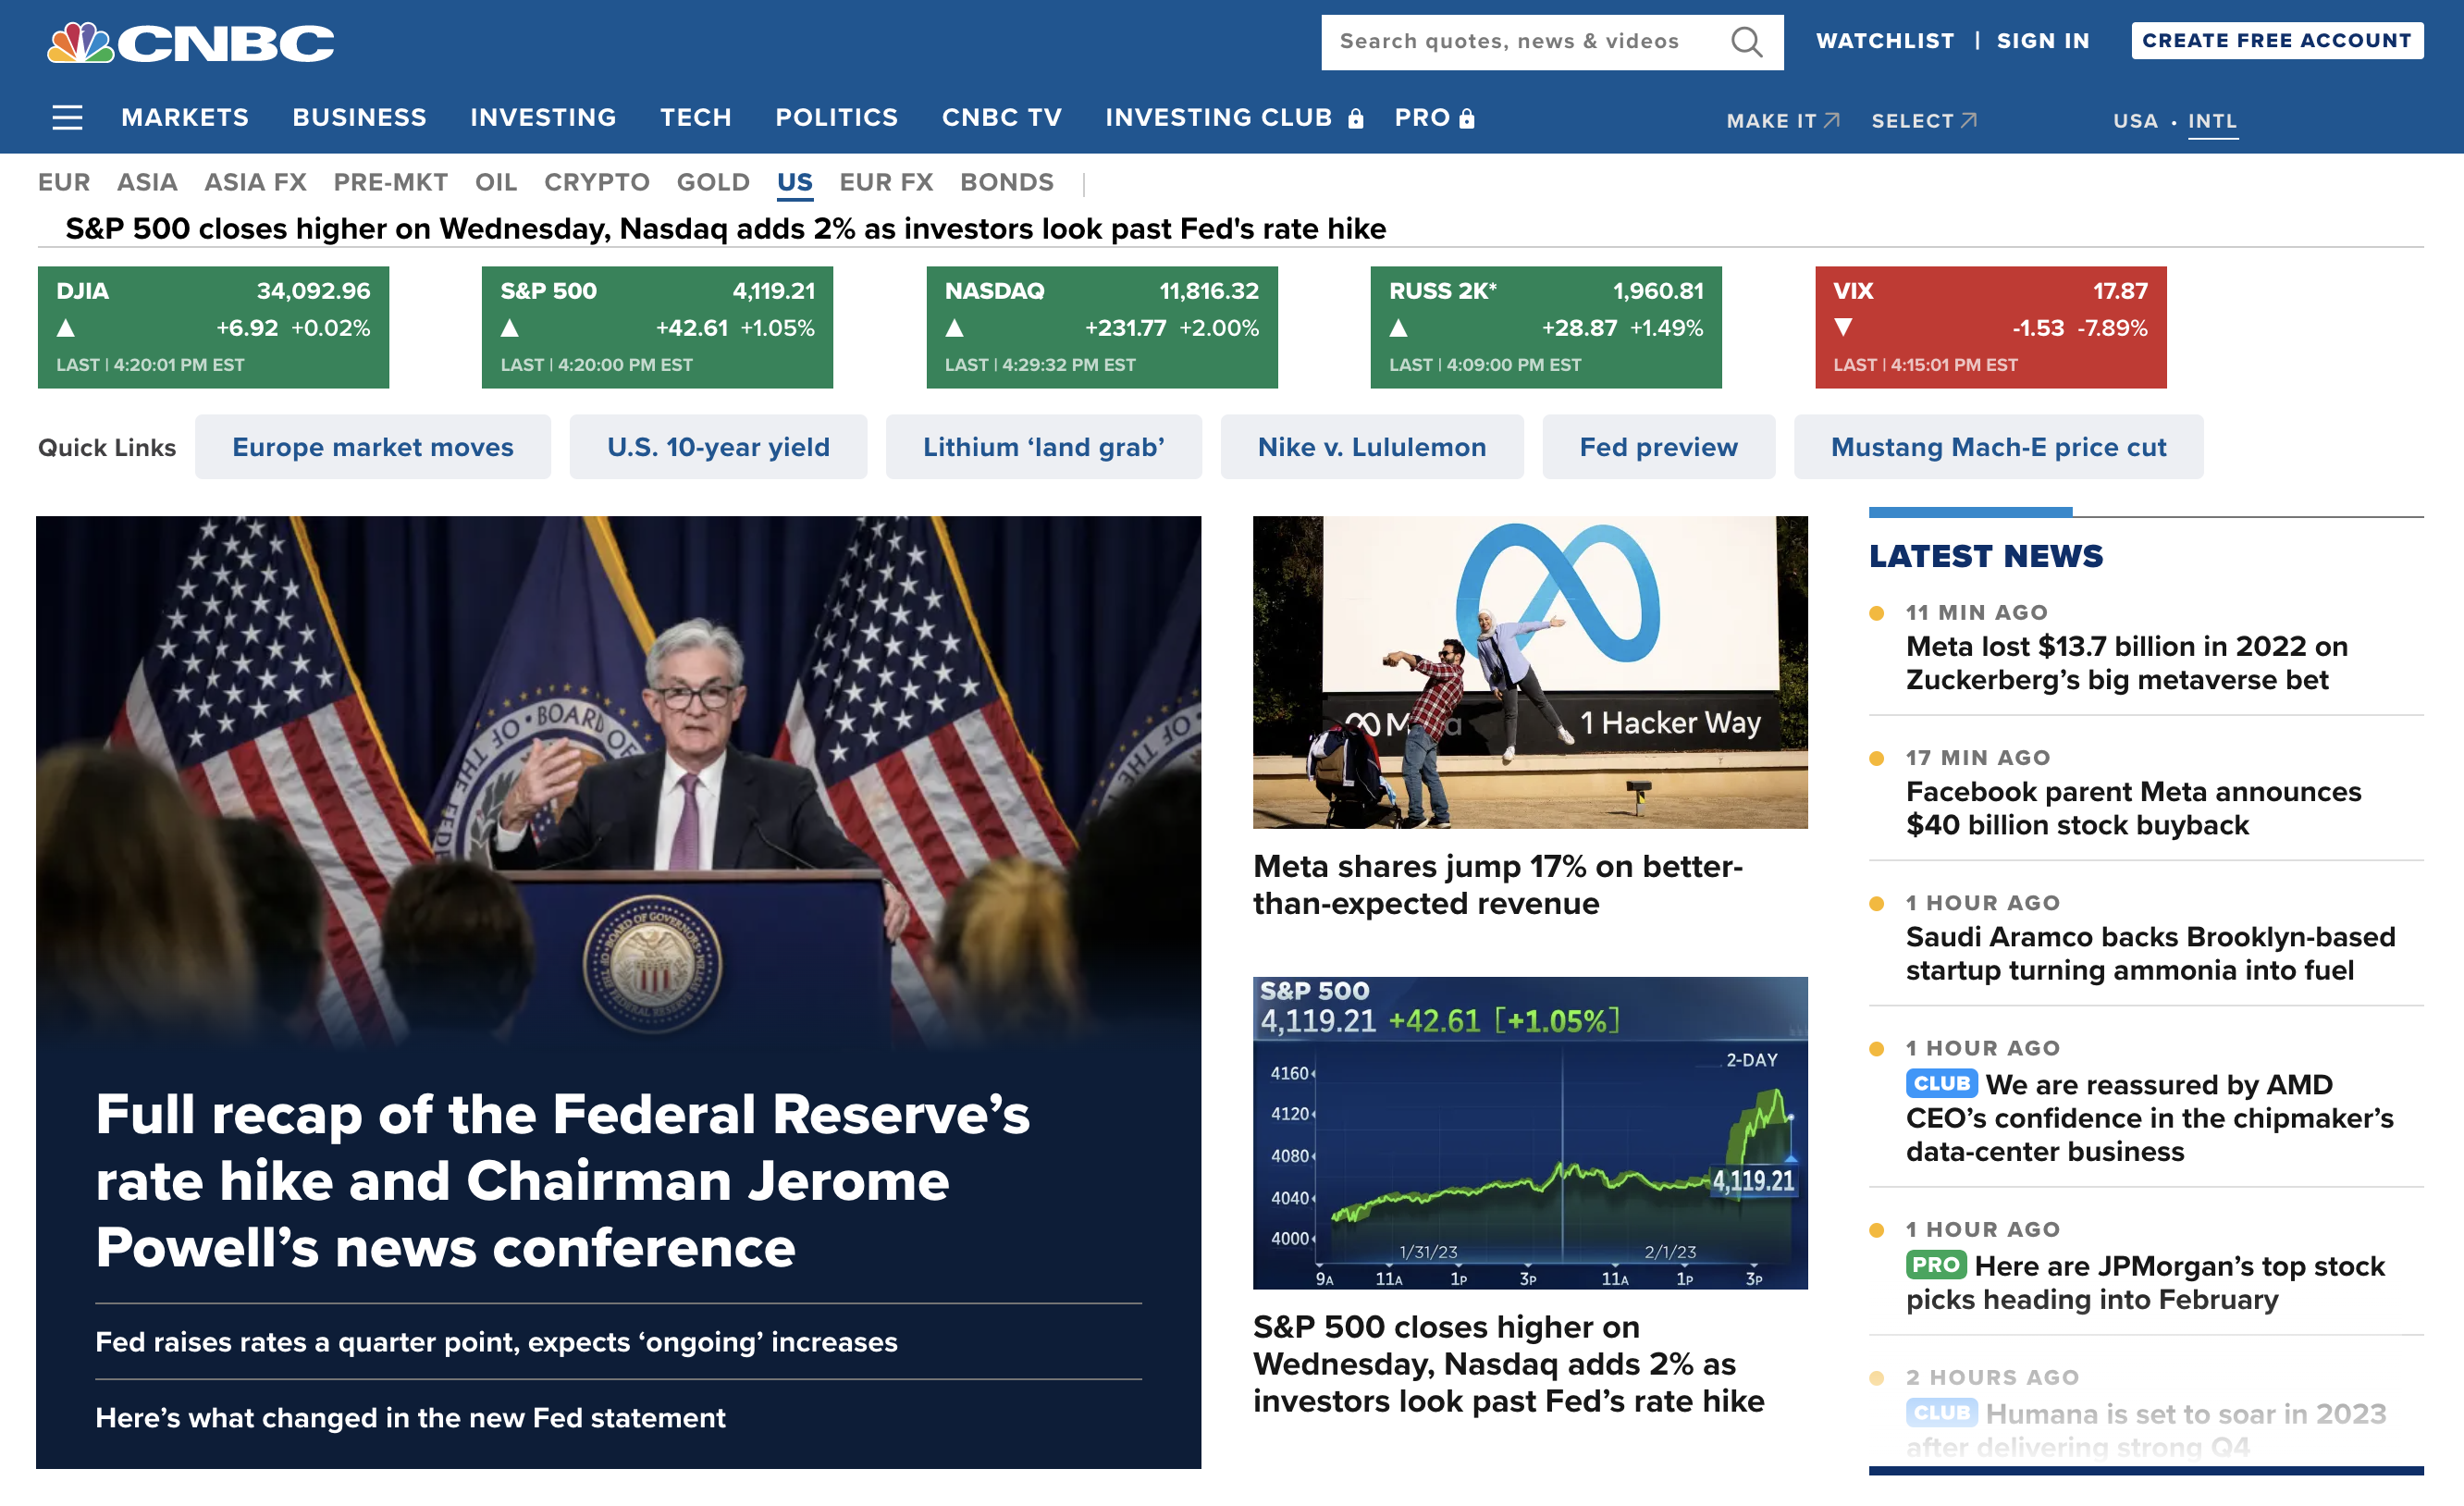Open the Business menu
The height and width of the screenshot is (1506, 2464).
pos(359,118)
